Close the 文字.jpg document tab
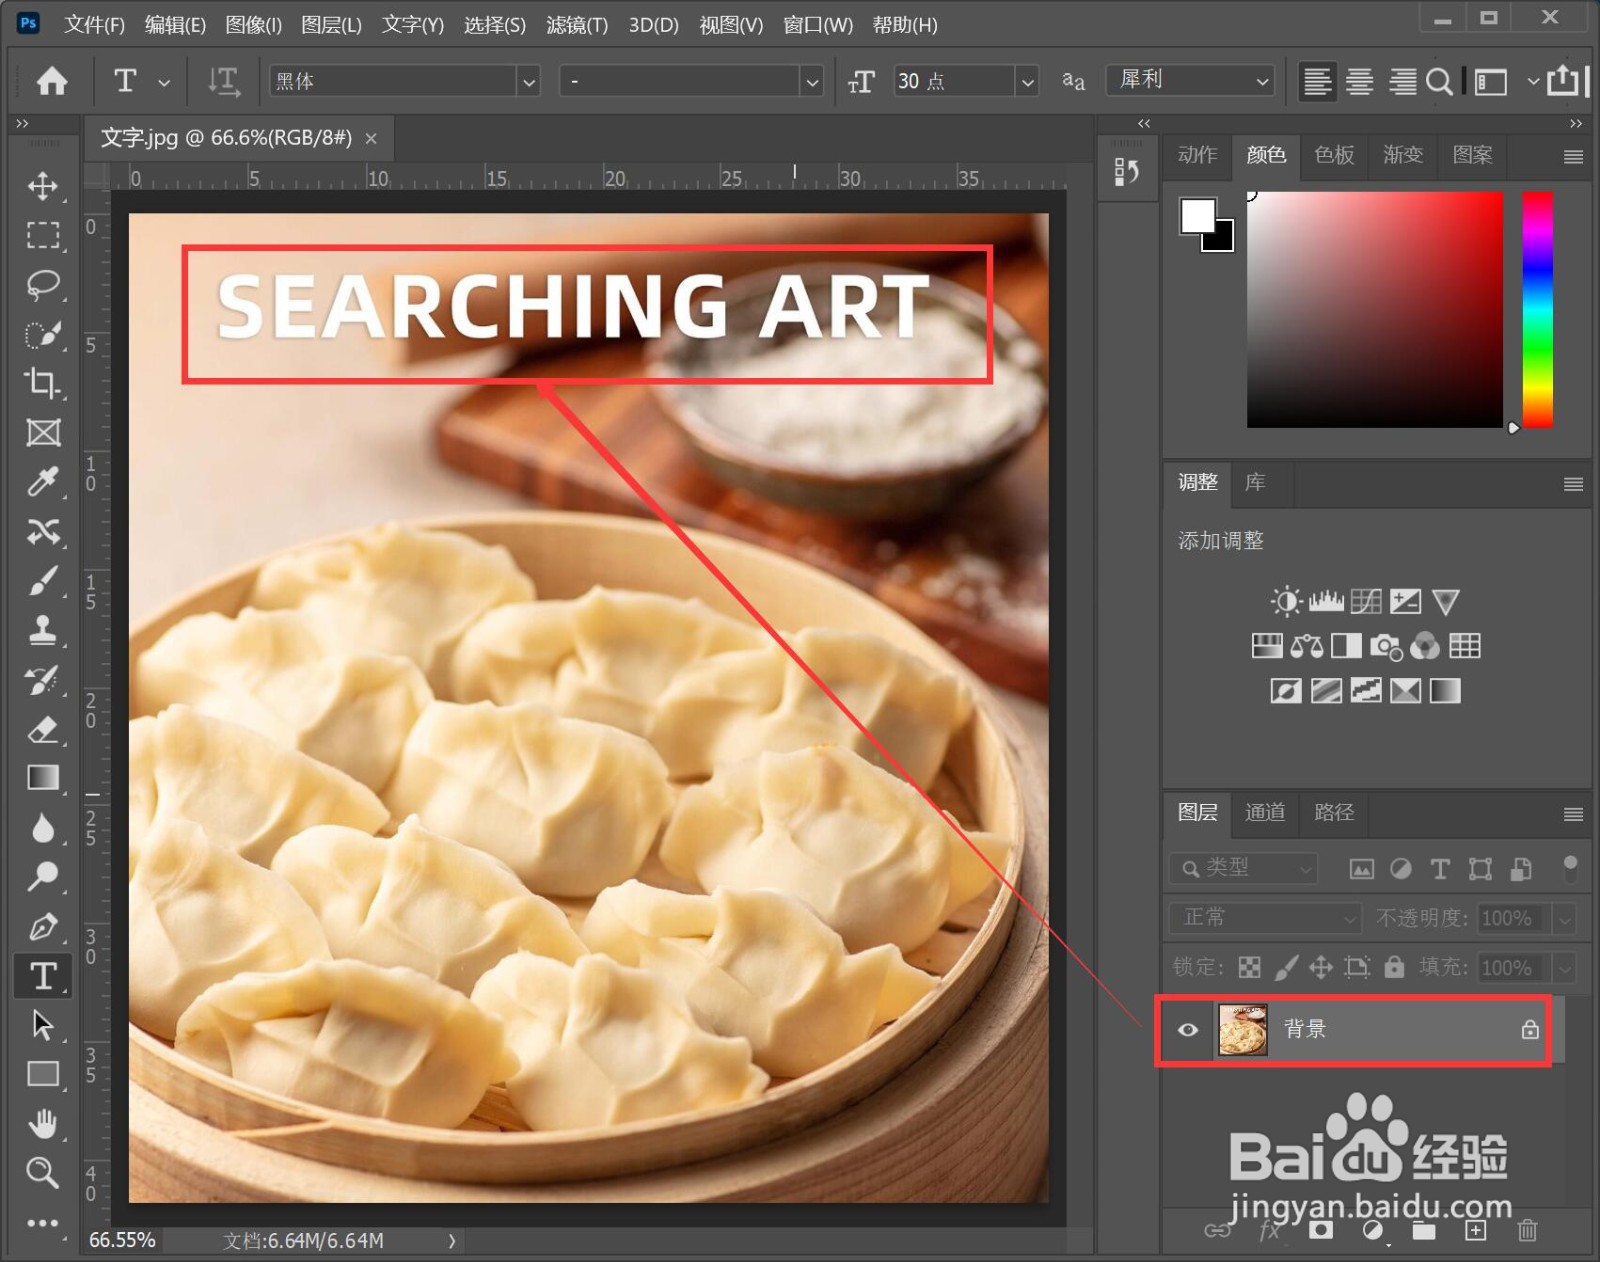Screen dimensions: 1600x1262 pyautogui.click(x=371, y=139)
